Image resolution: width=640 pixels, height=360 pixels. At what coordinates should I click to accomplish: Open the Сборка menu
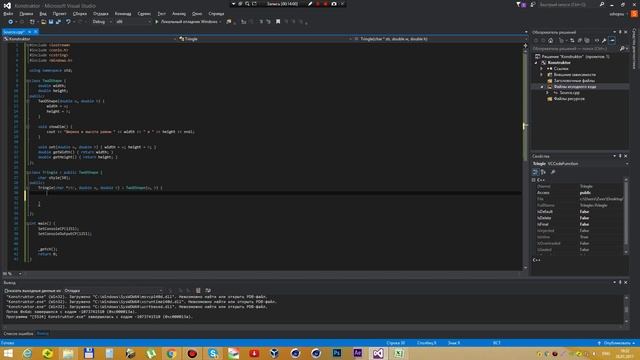80,13
